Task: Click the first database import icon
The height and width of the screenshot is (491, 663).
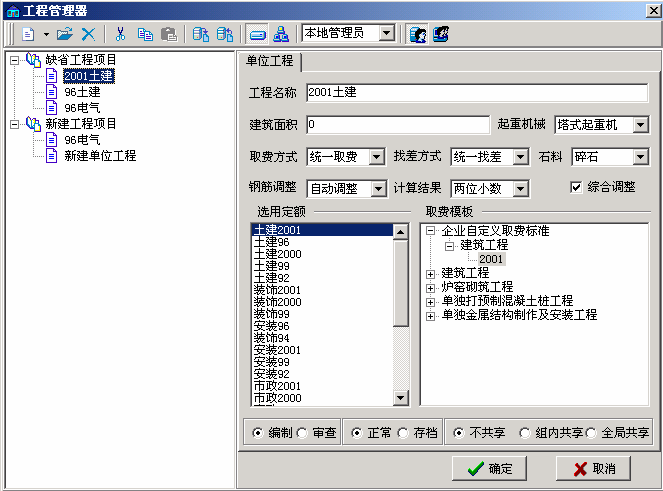Action: (201, 34)
